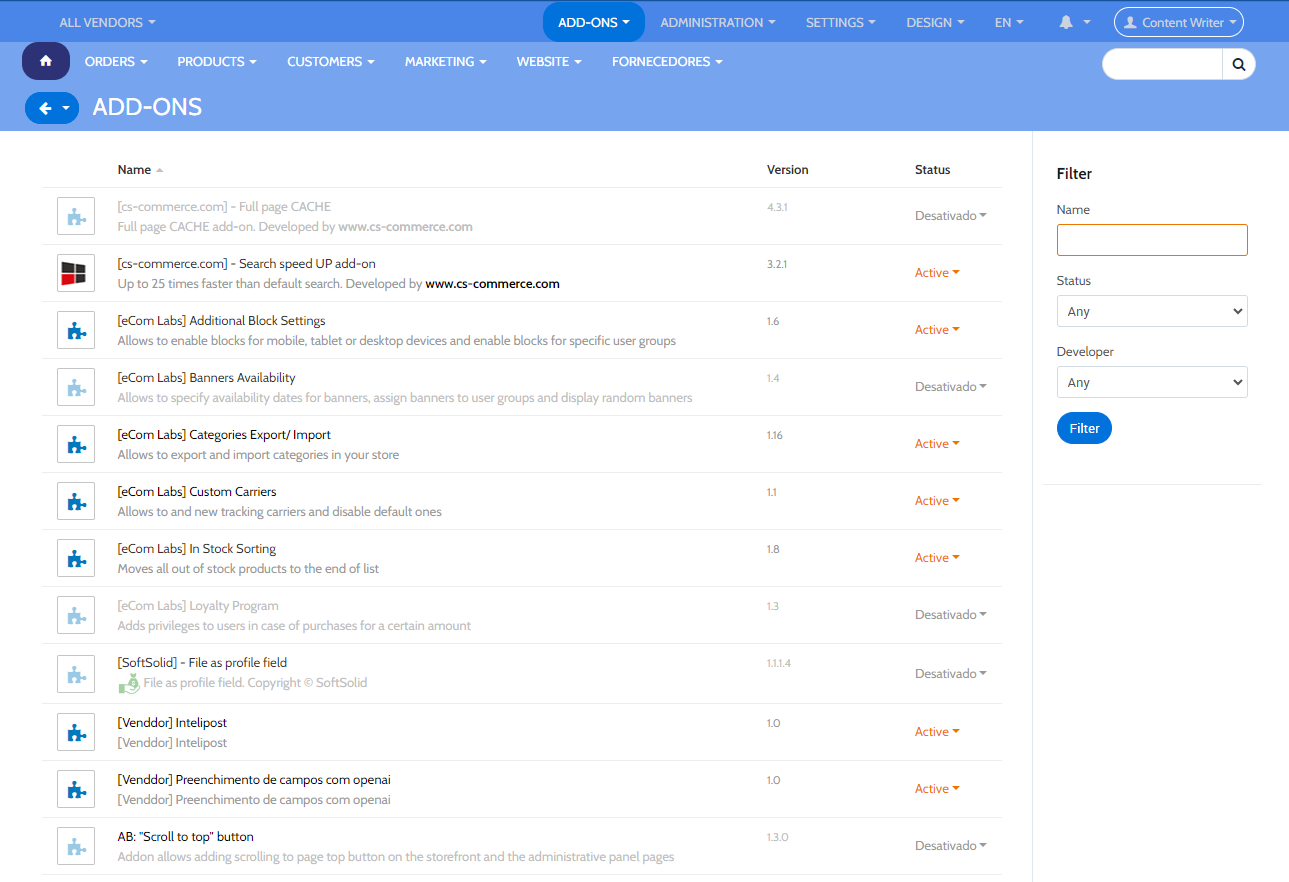Open the Developer filter dropdown

pyautogui.click(x=1151, y=382)
